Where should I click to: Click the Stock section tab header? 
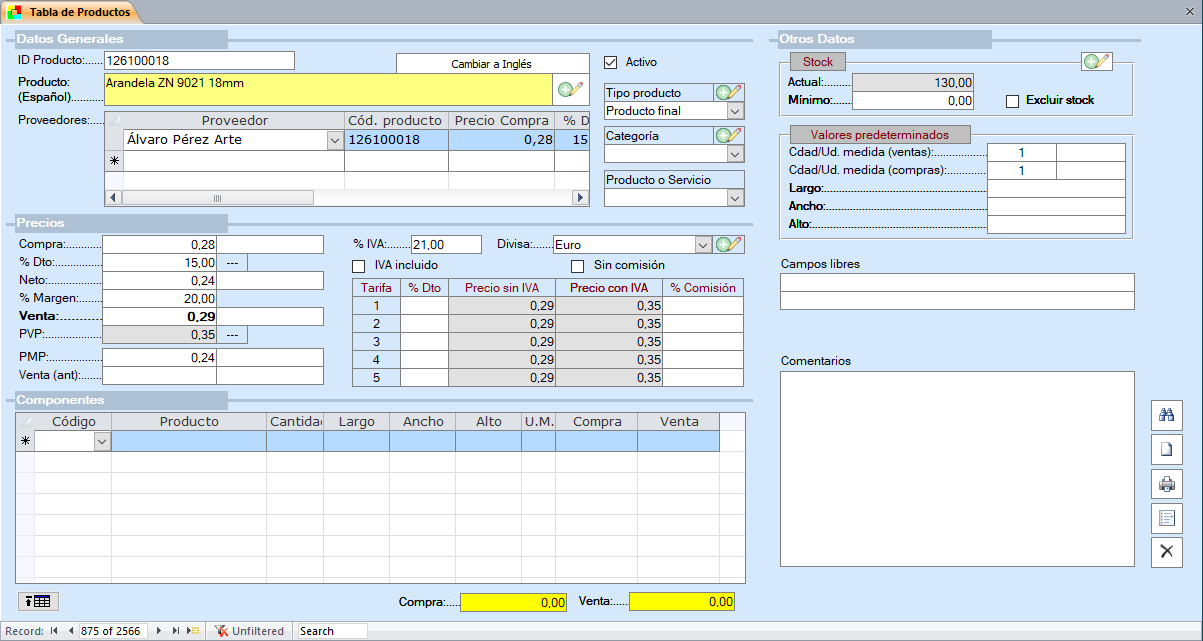[818, 62]
